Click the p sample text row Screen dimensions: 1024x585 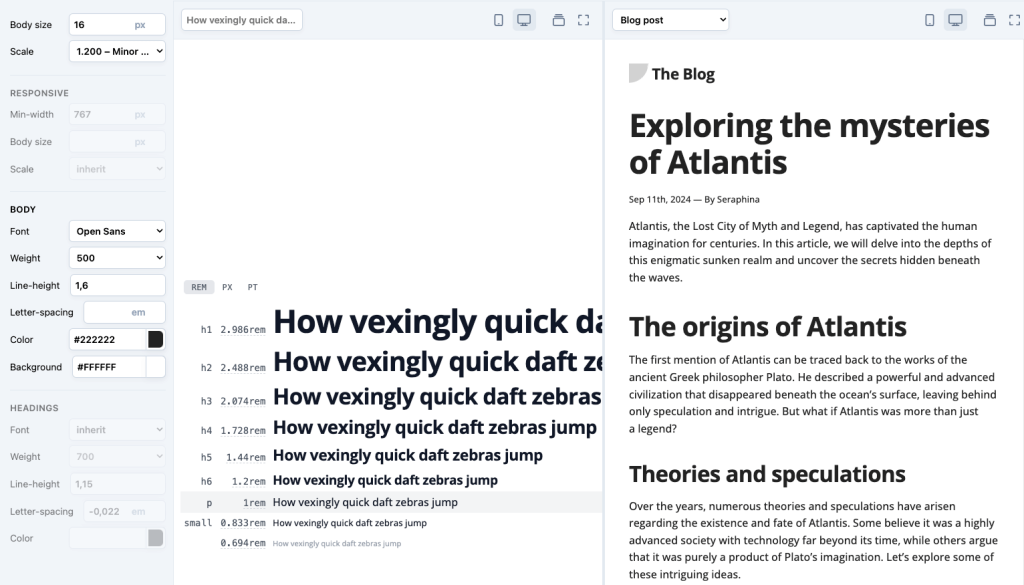[365, 502]
